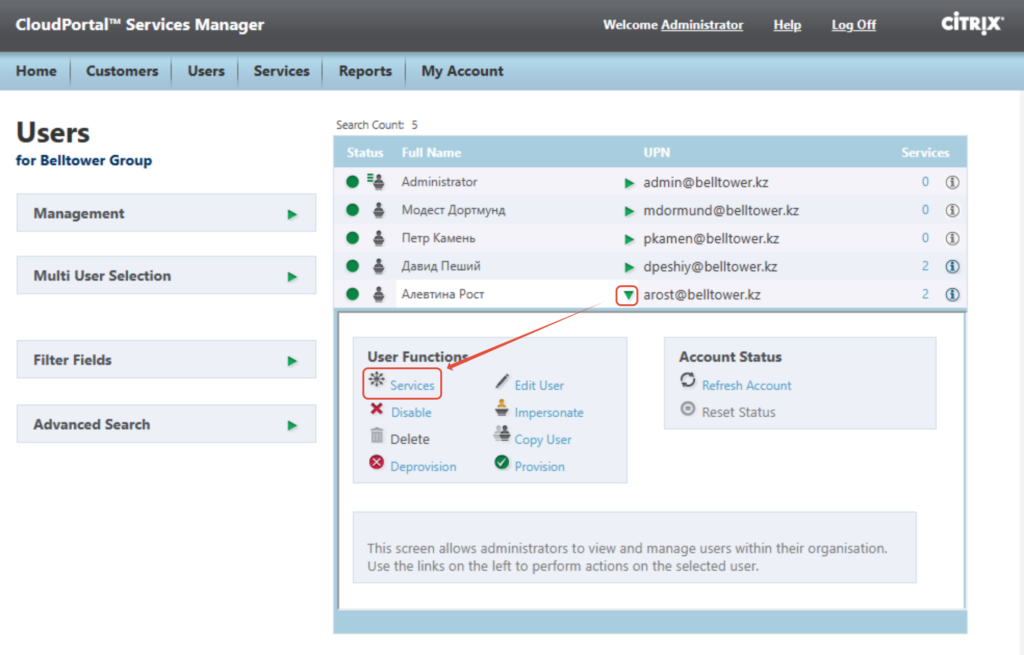
Task: Open the Users menu
Action: [x=206, y=71]
